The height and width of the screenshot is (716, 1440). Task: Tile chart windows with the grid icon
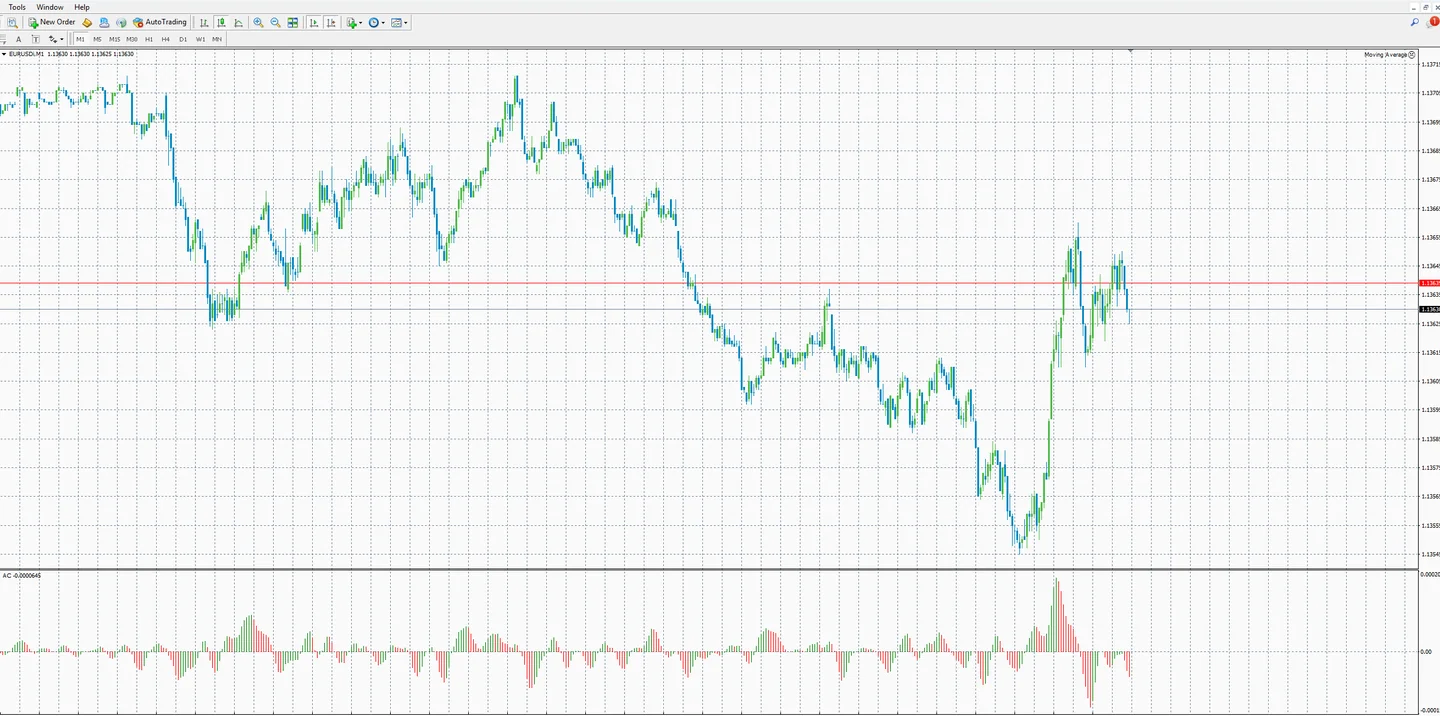293,22
